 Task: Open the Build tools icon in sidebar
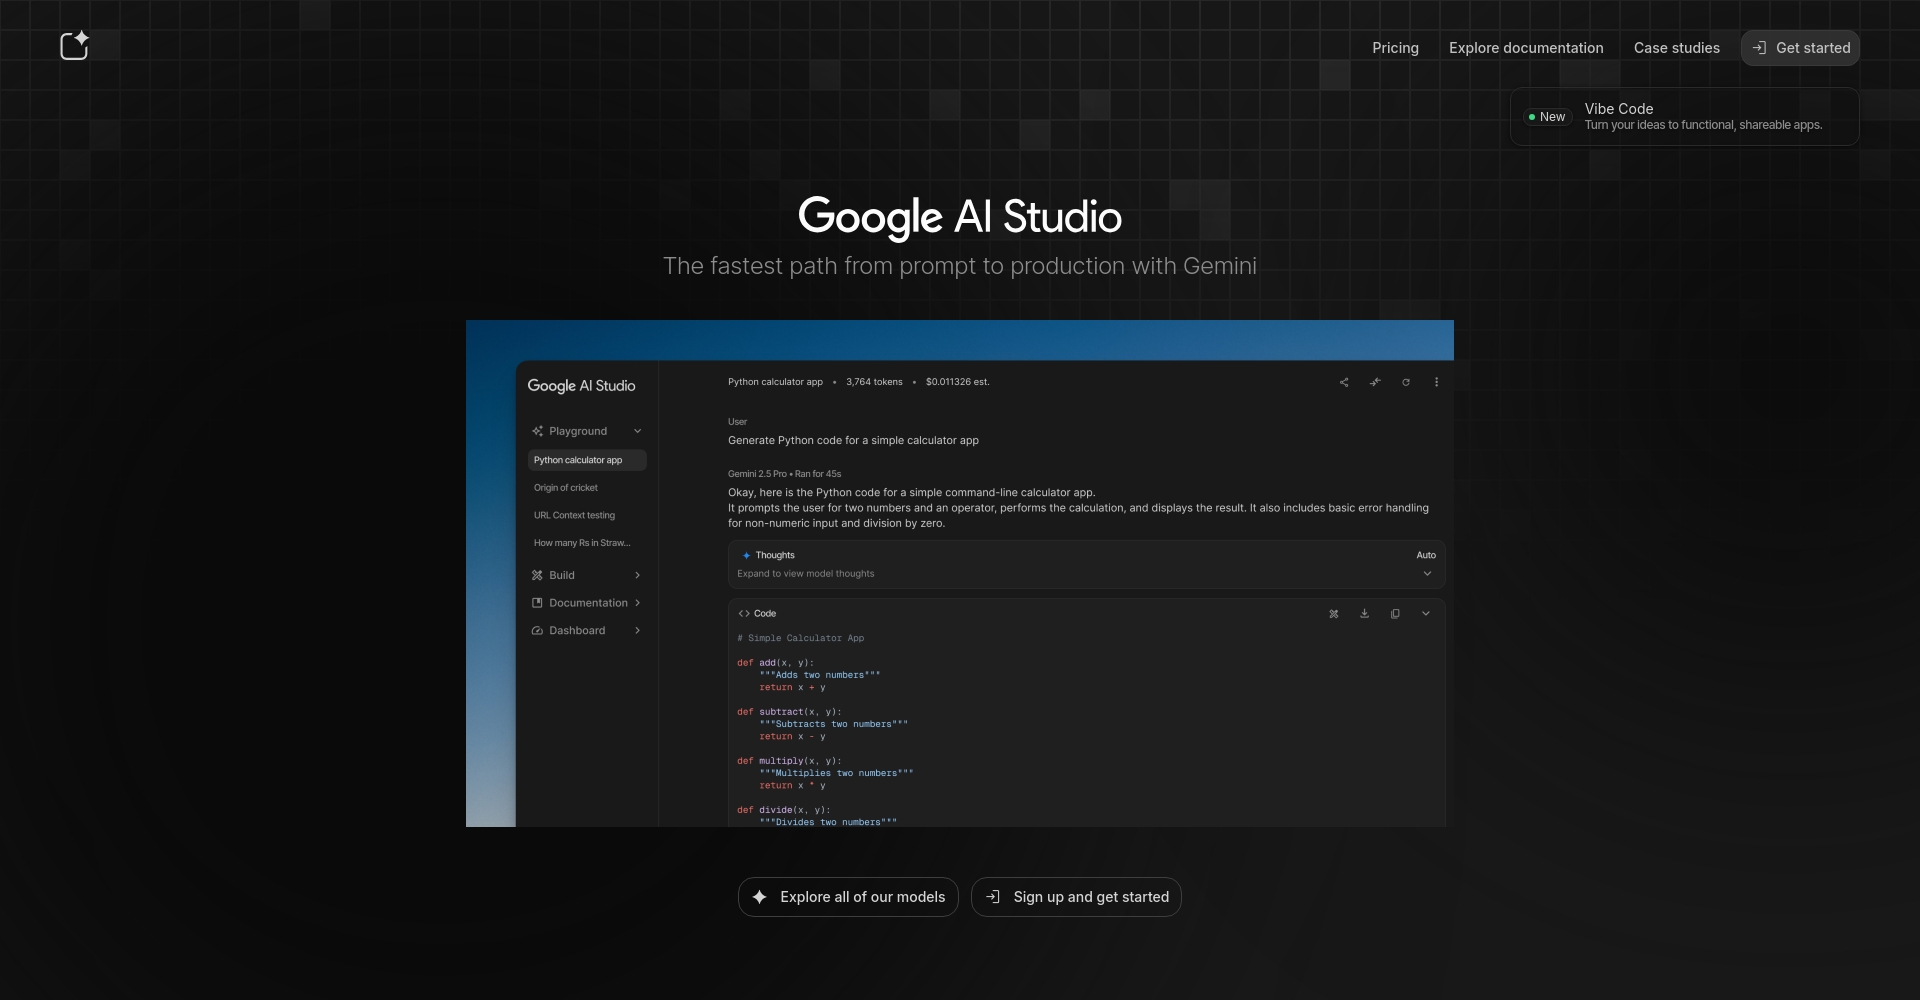tap(538, 575)
